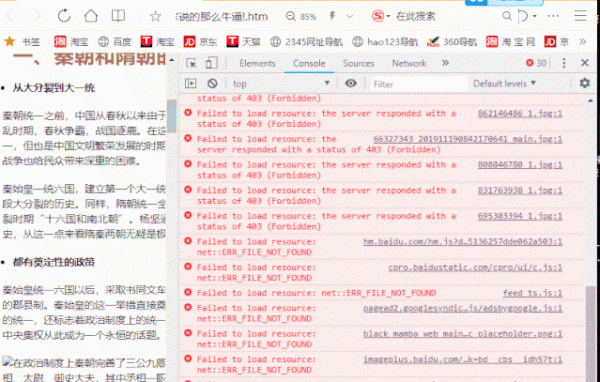This screenshot has width=600, height=382.
Task: Open 862146486_1.jpg source link
Action: 520,113
